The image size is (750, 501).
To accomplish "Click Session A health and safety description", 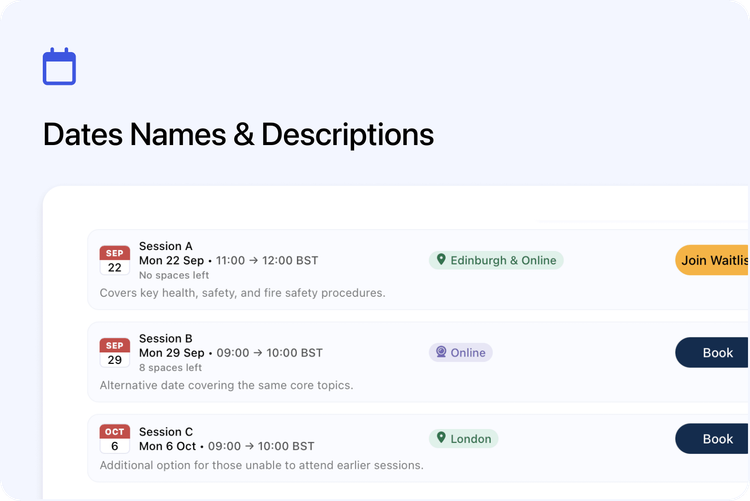I will point(242,293).
